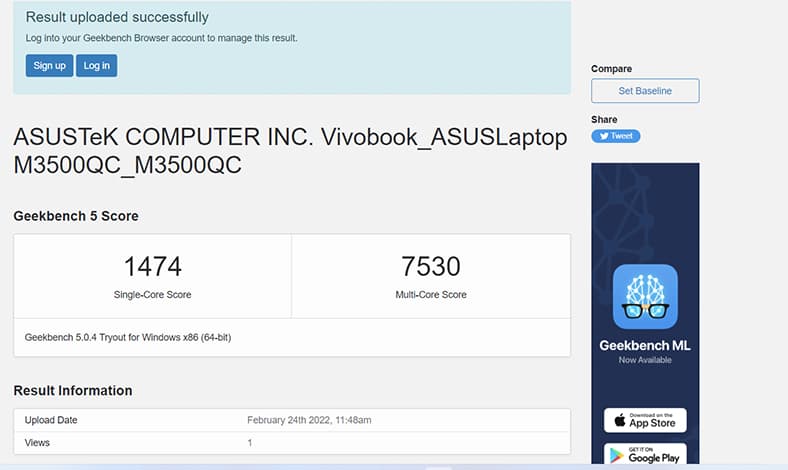Click the Single-Core Score label

(152, 295)
